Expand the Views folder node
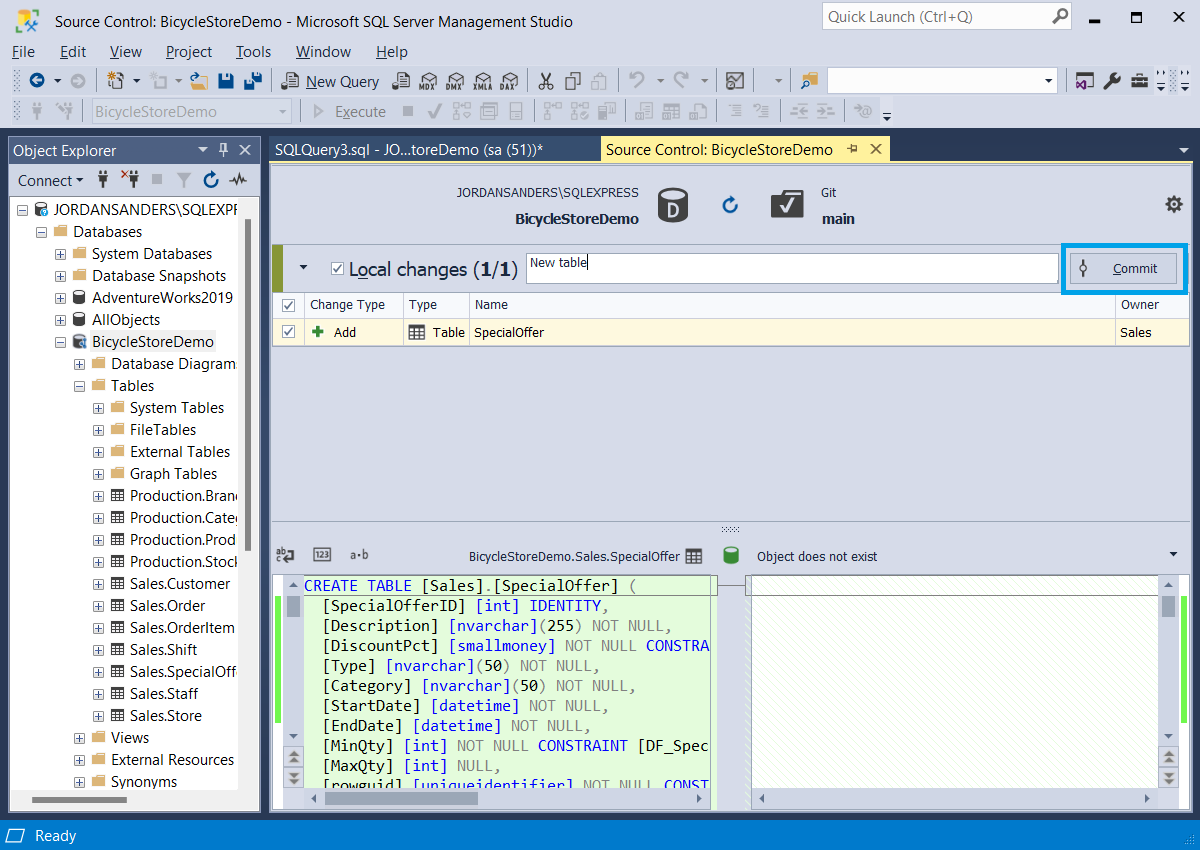The height and width of the screenshot is (850, 1200). tap(79, 738)
